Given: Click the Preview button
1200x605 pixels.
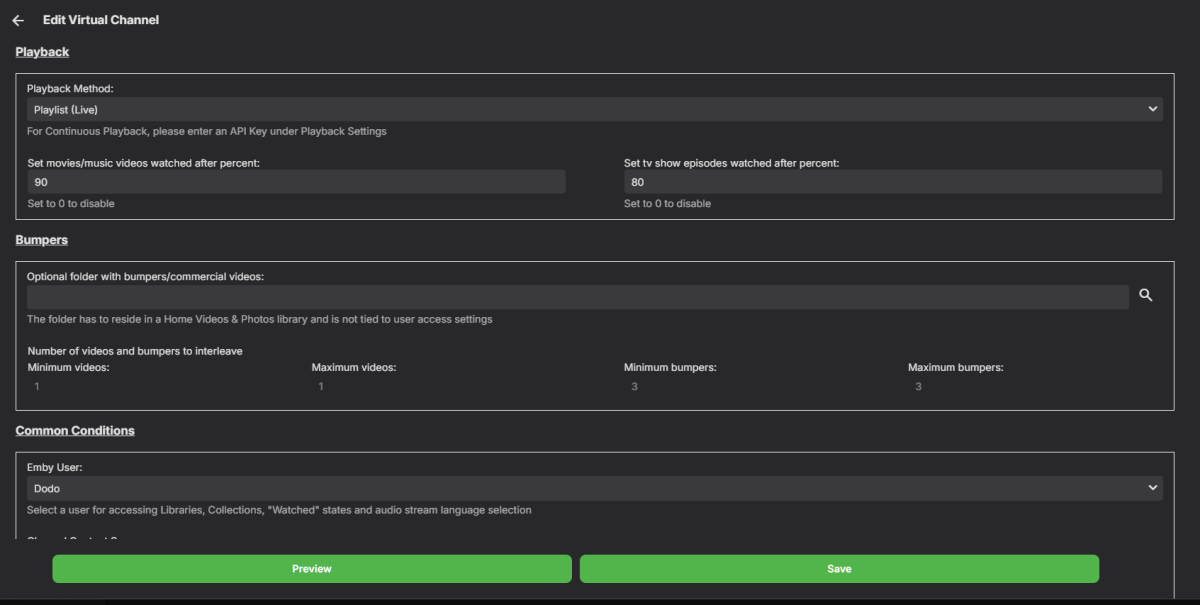Looking at the screenshot, I should pos(312,569).
